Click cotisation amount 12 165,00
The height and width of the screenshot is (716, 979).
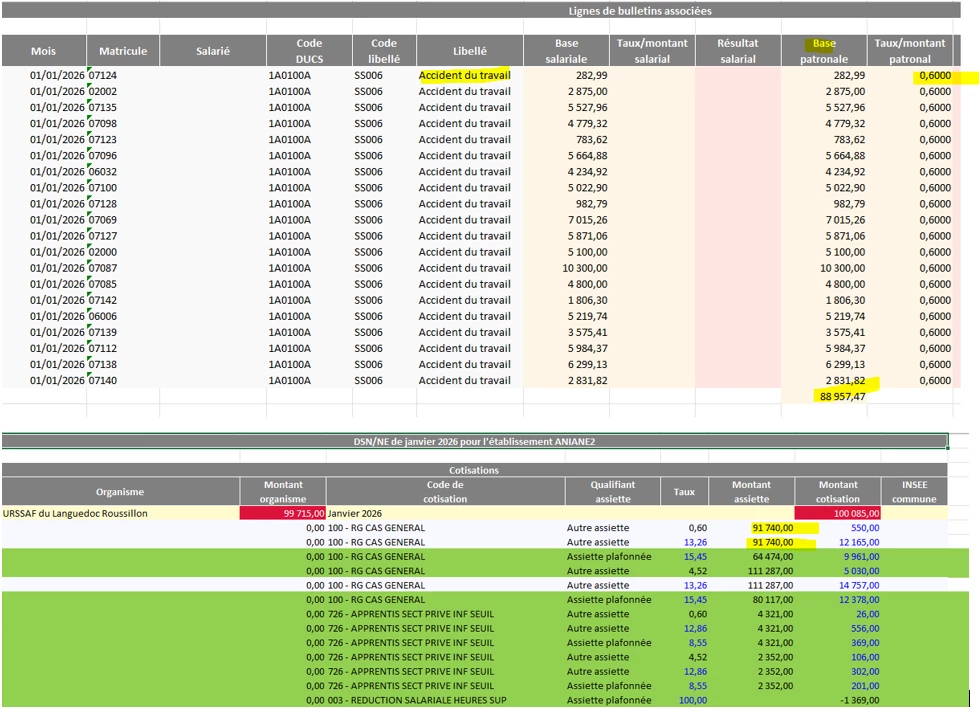(859, 542)
